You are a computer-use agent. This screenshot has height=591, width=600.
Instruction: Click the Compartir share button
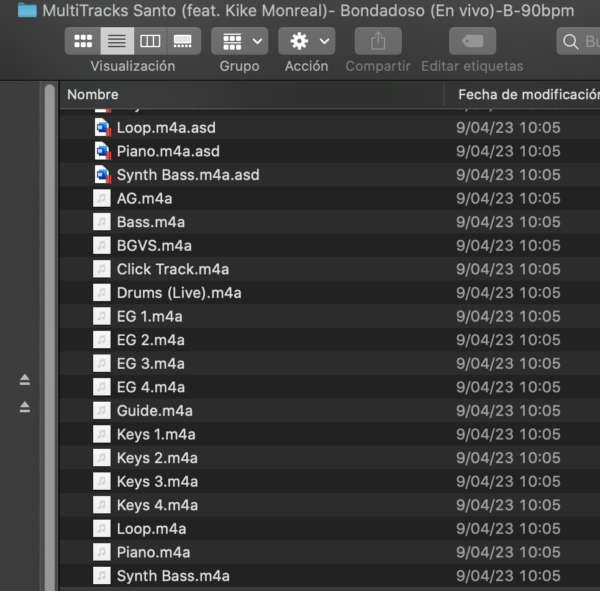click(378, 41)
